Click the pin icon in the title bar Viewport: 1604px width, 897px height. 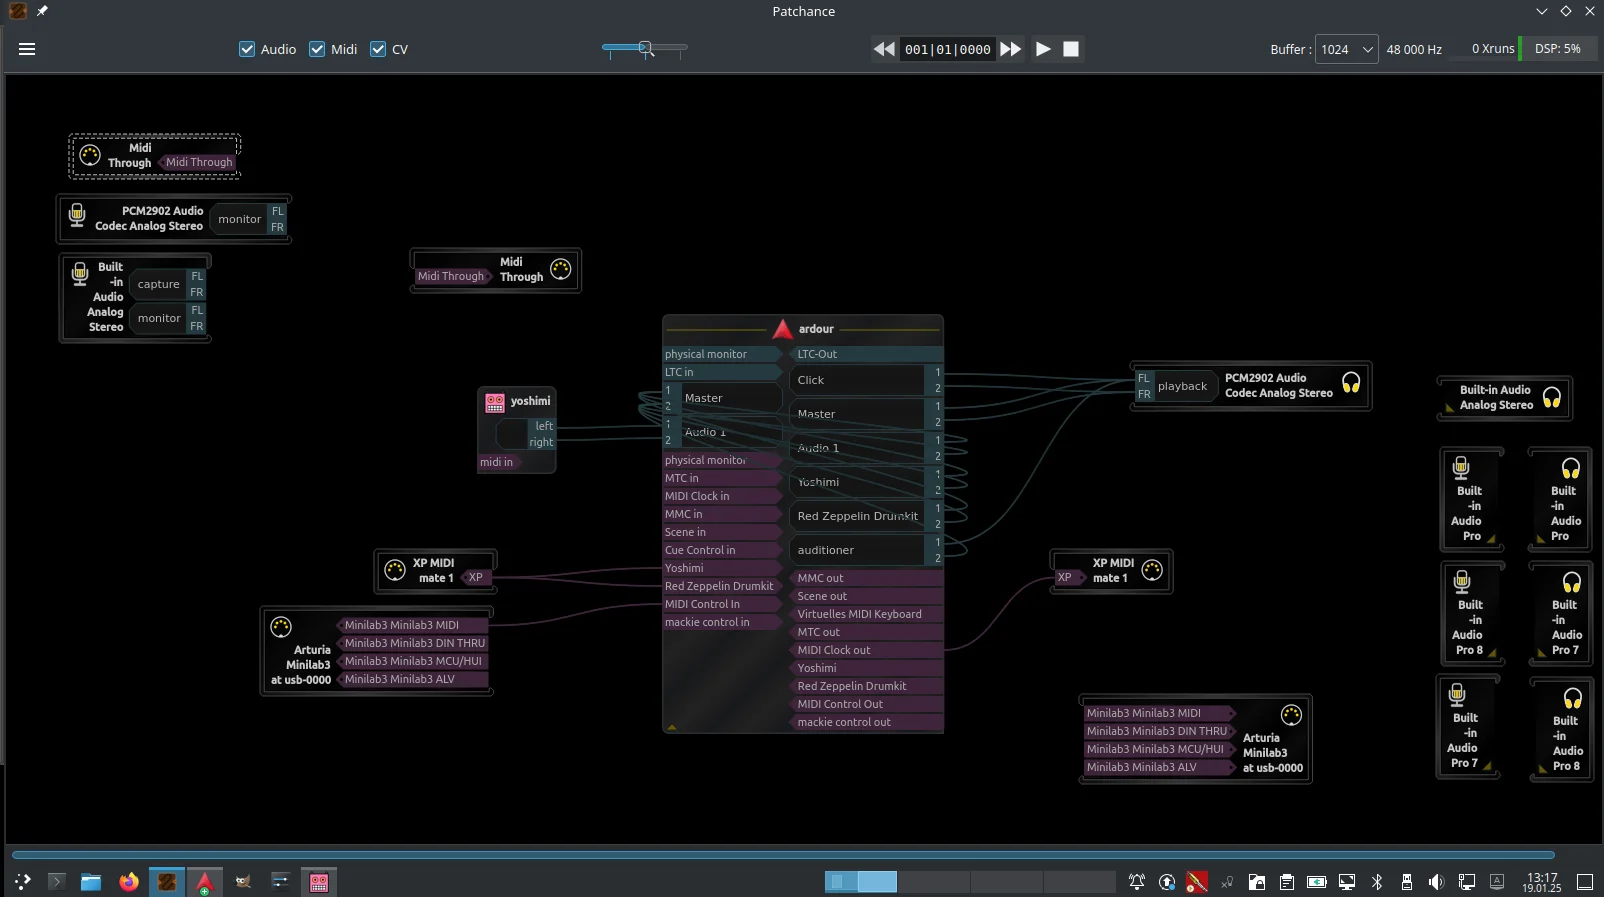click(x=42, y=11)
